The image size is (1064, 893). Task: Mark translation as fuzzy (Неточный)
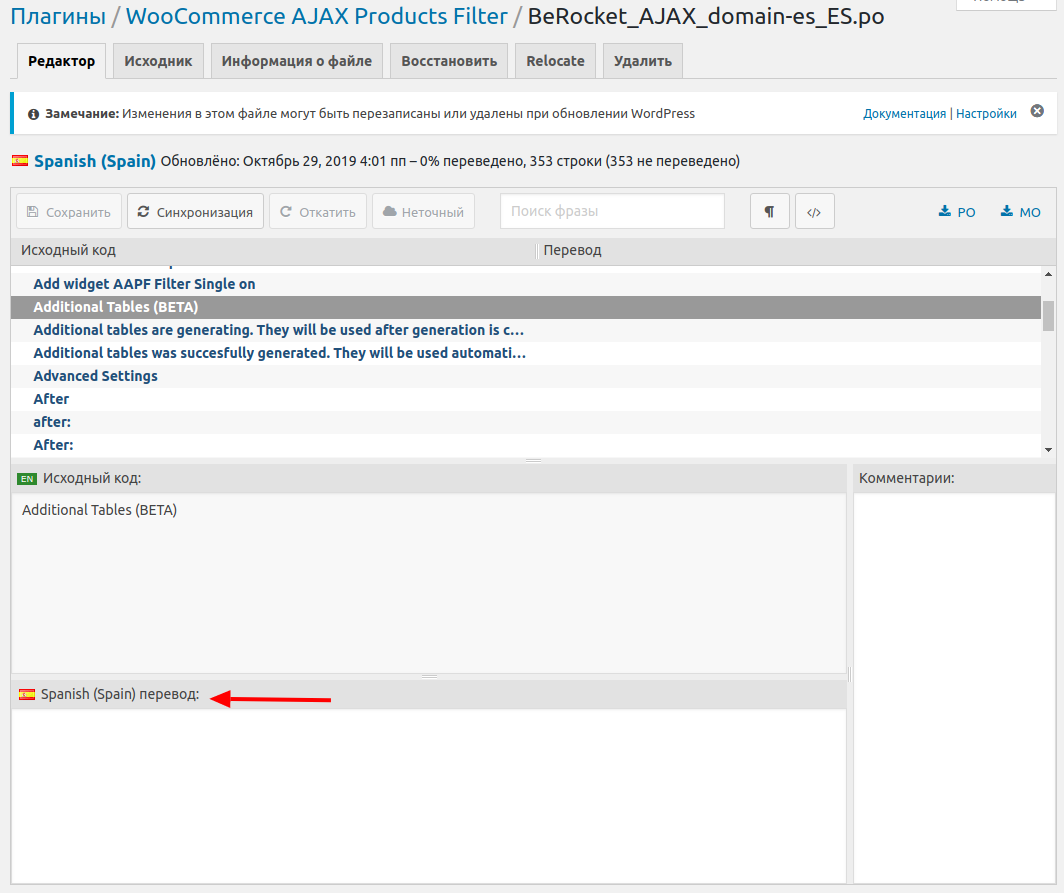click(x=423, y=212)
